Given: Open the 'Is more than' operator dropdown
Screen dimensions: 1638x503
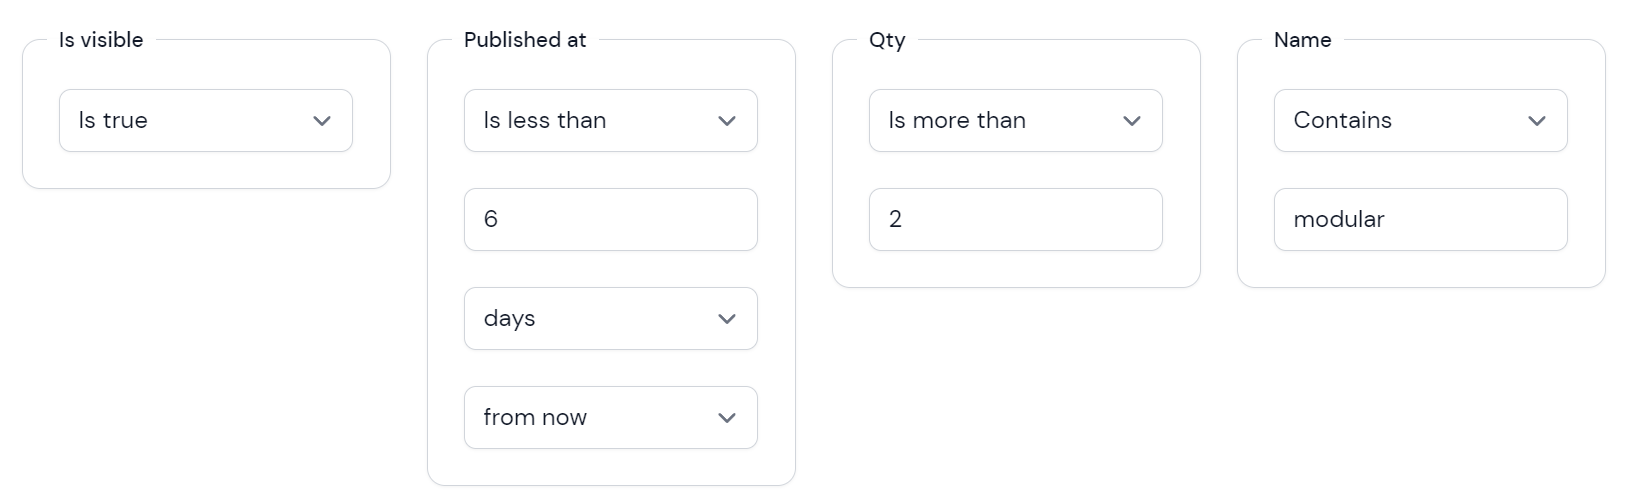Looking at the screenshot, I should (x=1016, y=121).
